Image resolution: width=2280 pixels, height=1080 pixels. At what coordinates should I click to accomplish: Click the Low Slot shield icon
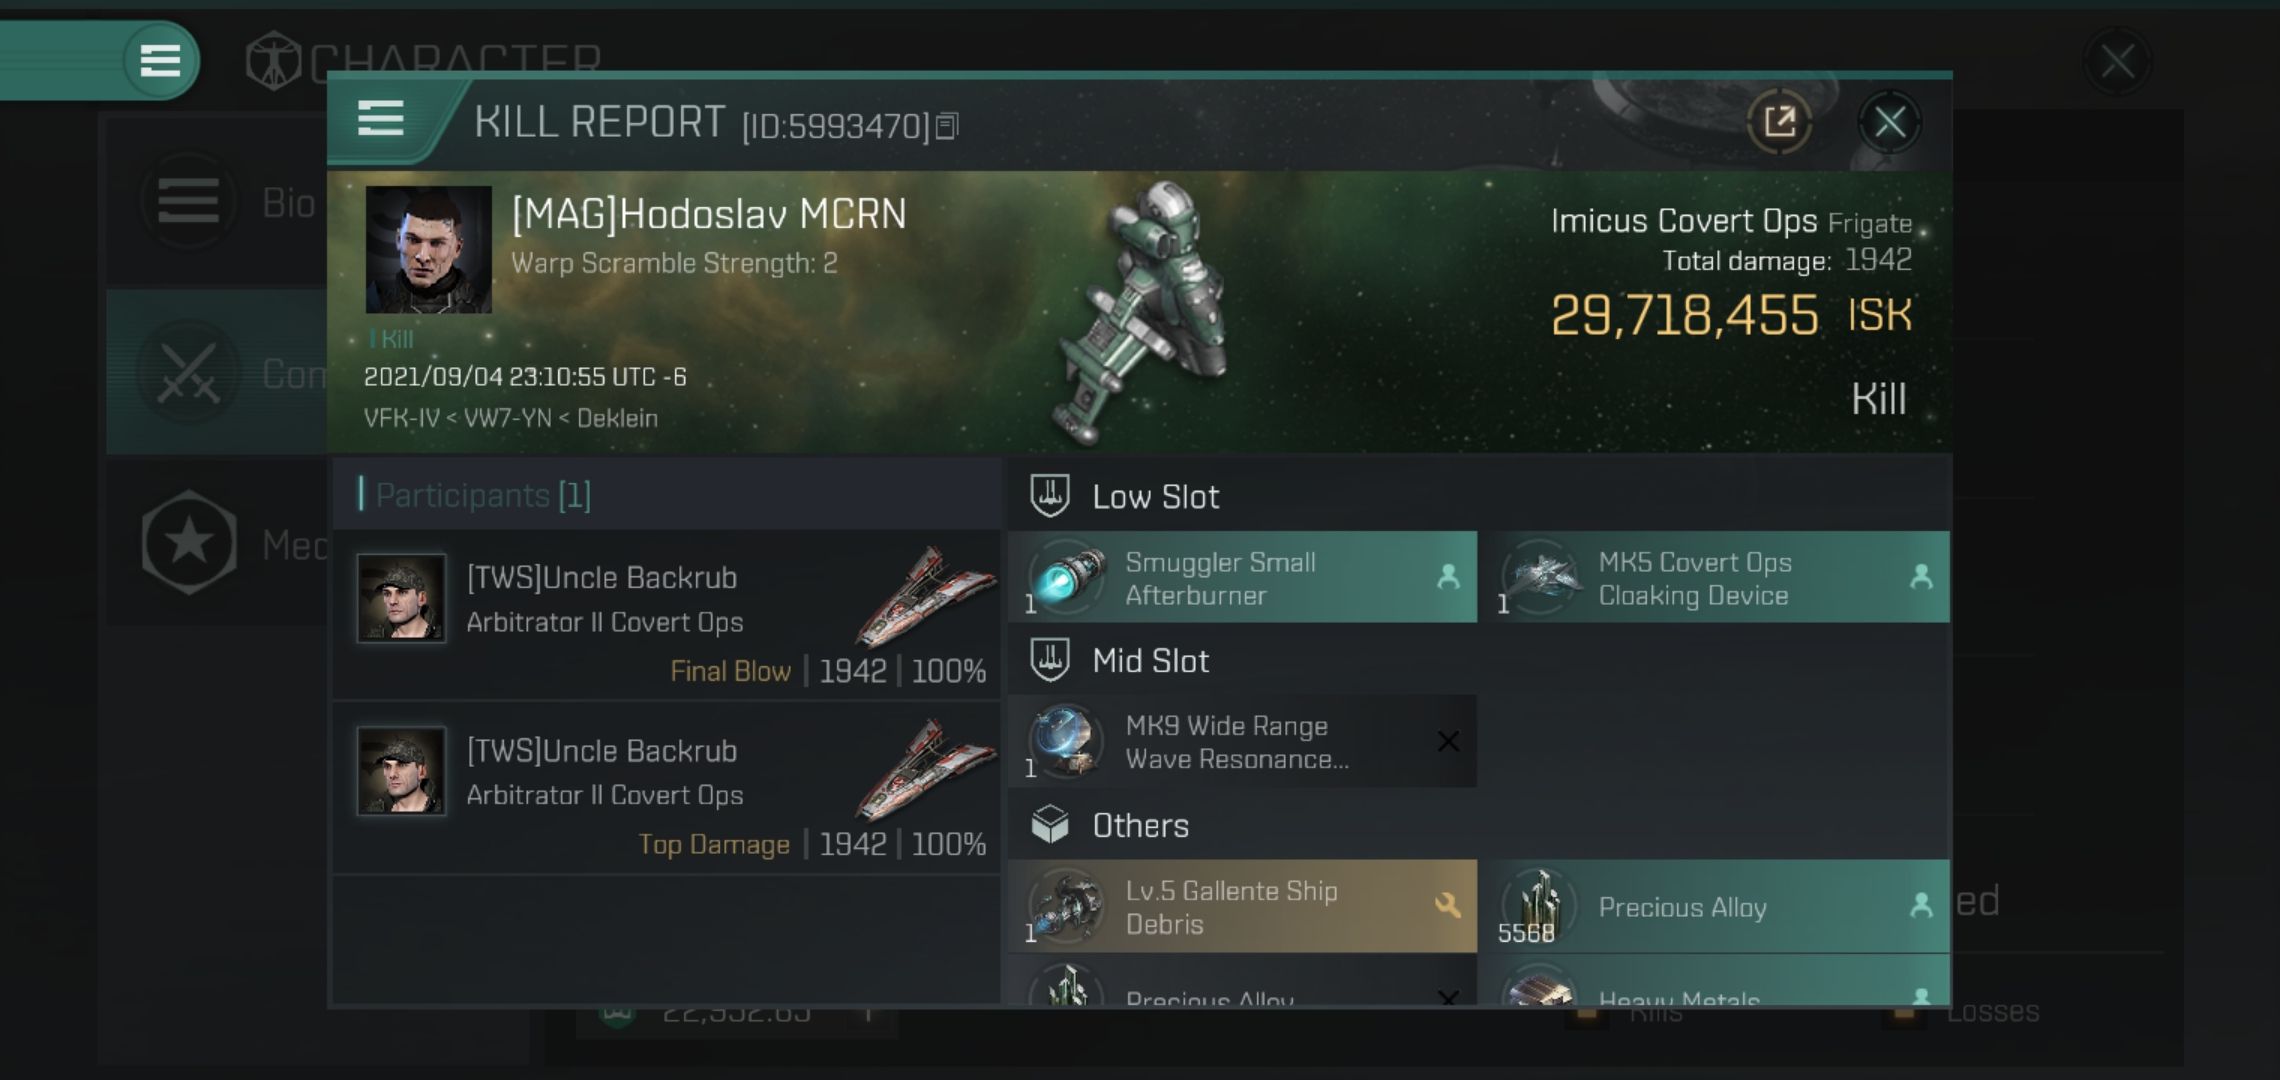click(x=1048, y=496)
